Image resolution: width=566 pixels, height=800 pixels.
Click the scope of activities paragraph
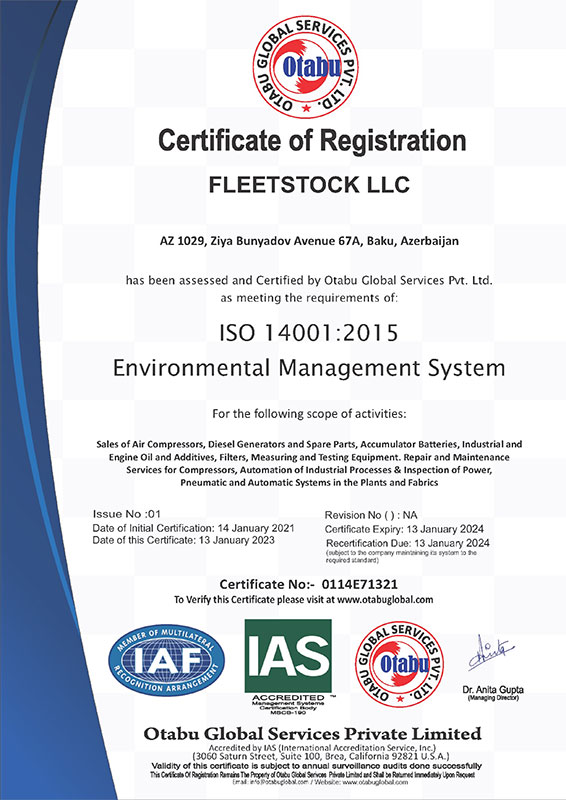(x=309, y=463)
